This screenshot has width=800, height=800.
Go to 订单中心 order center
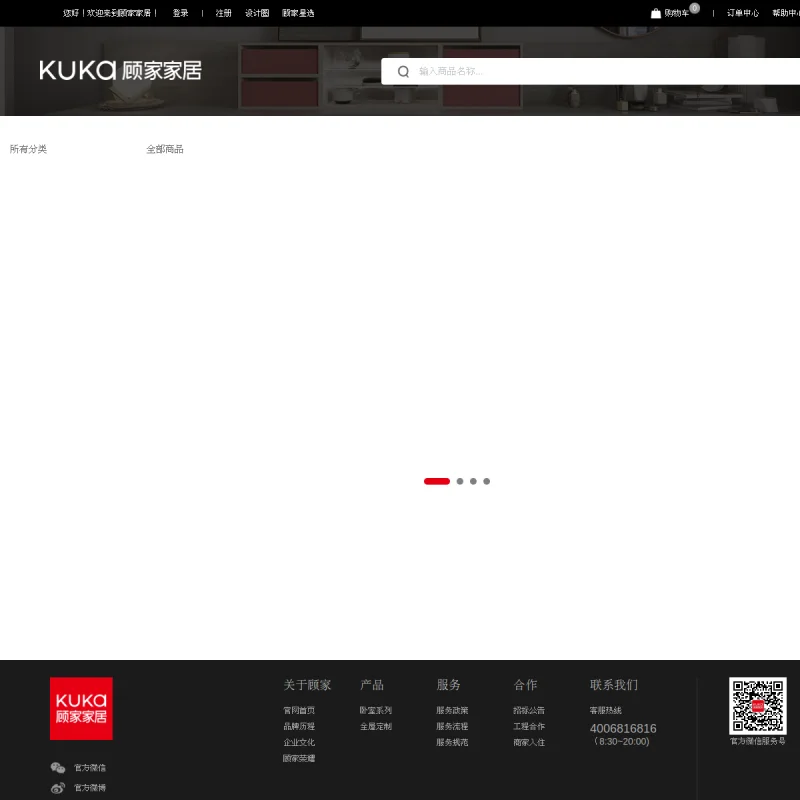(743, 13)
